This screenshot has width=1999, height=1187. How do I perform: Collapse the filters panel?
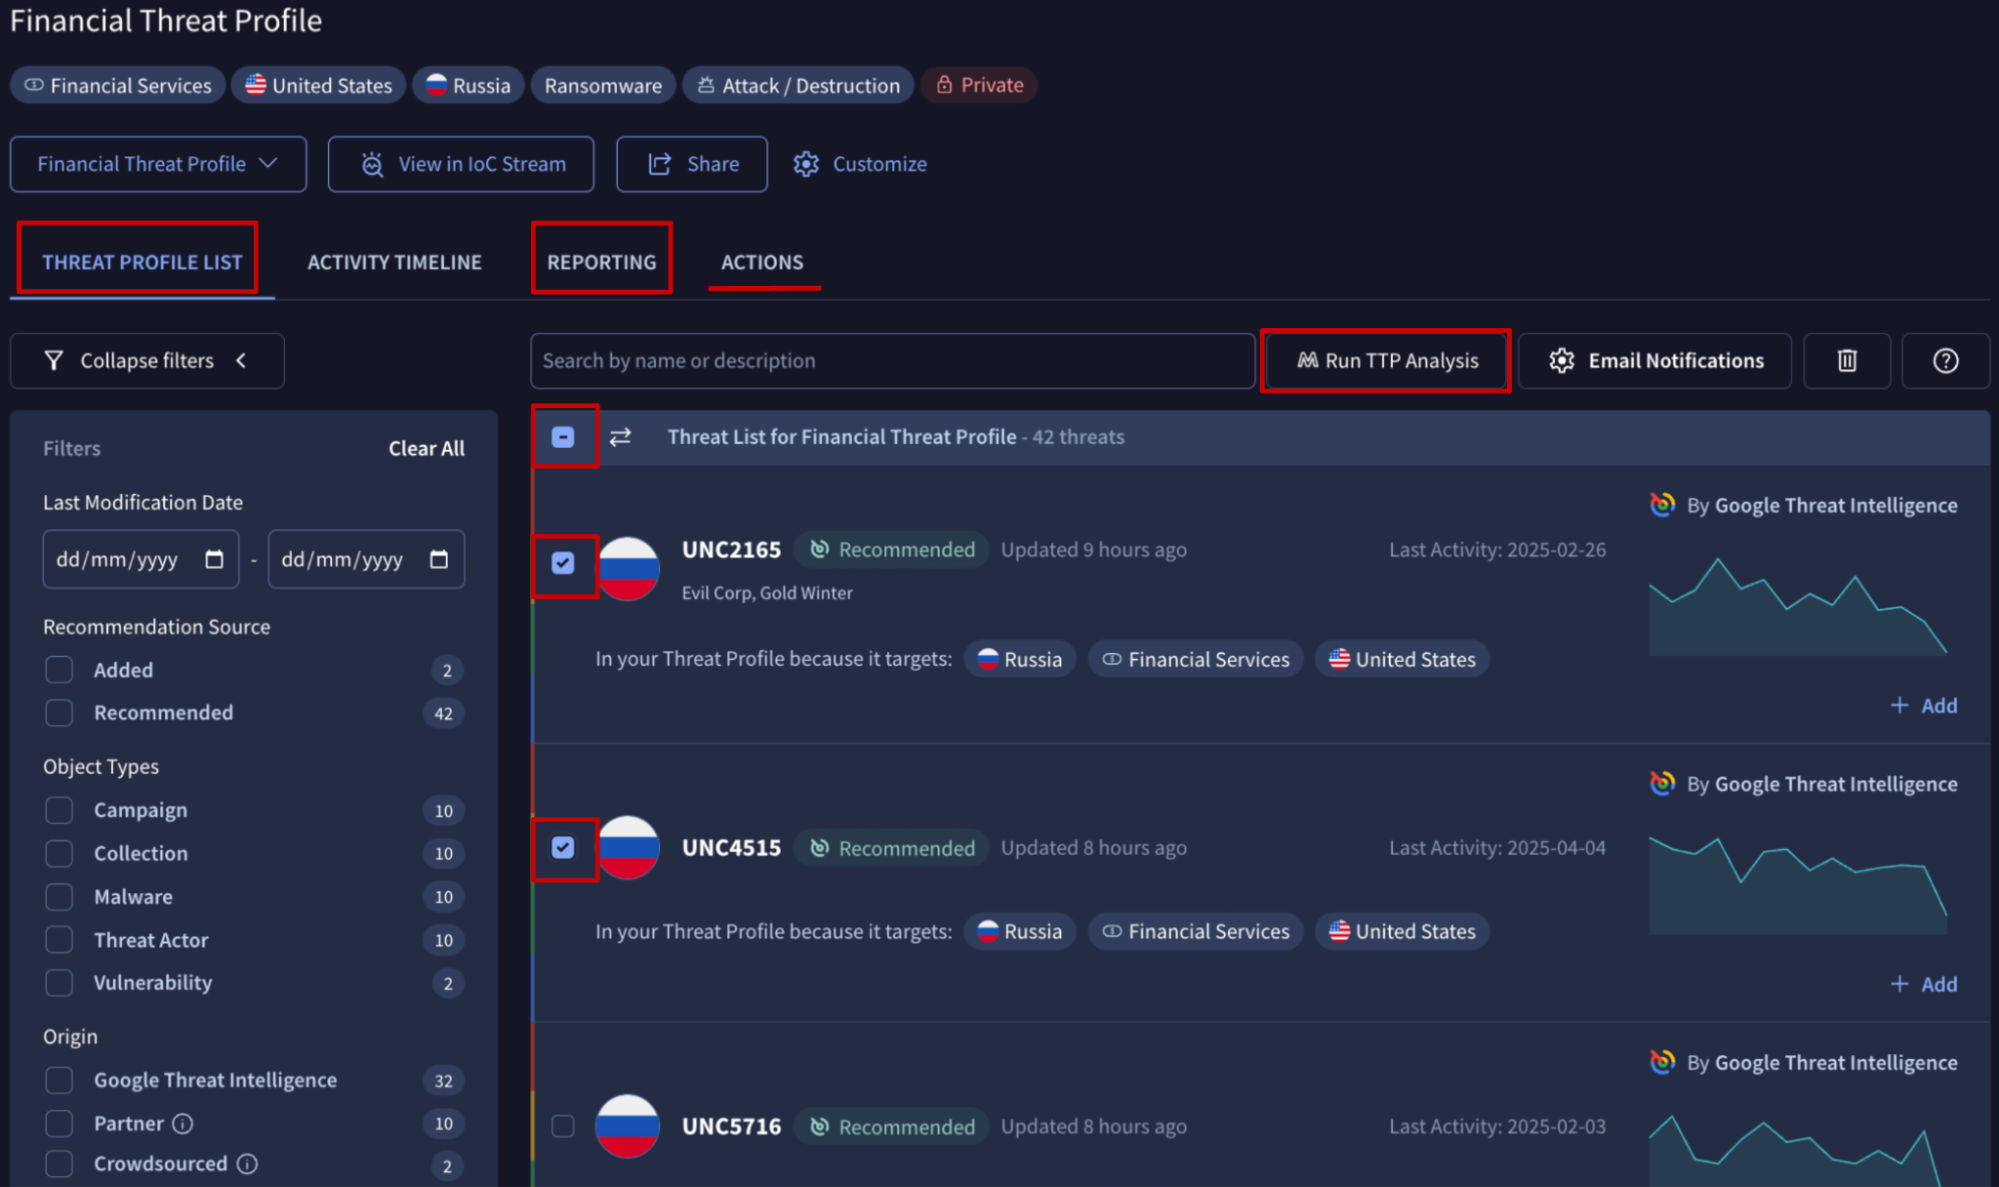coord(147,361)
